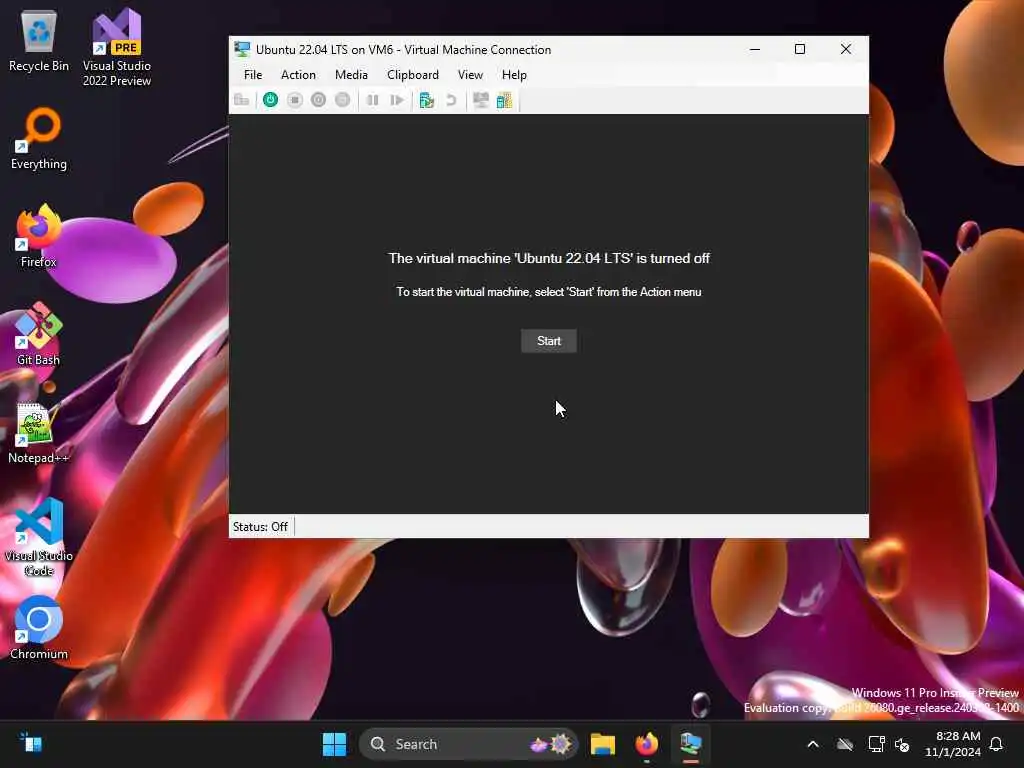The image size is (1024, 768).
Task: Open the File menu
Action: 253,74
